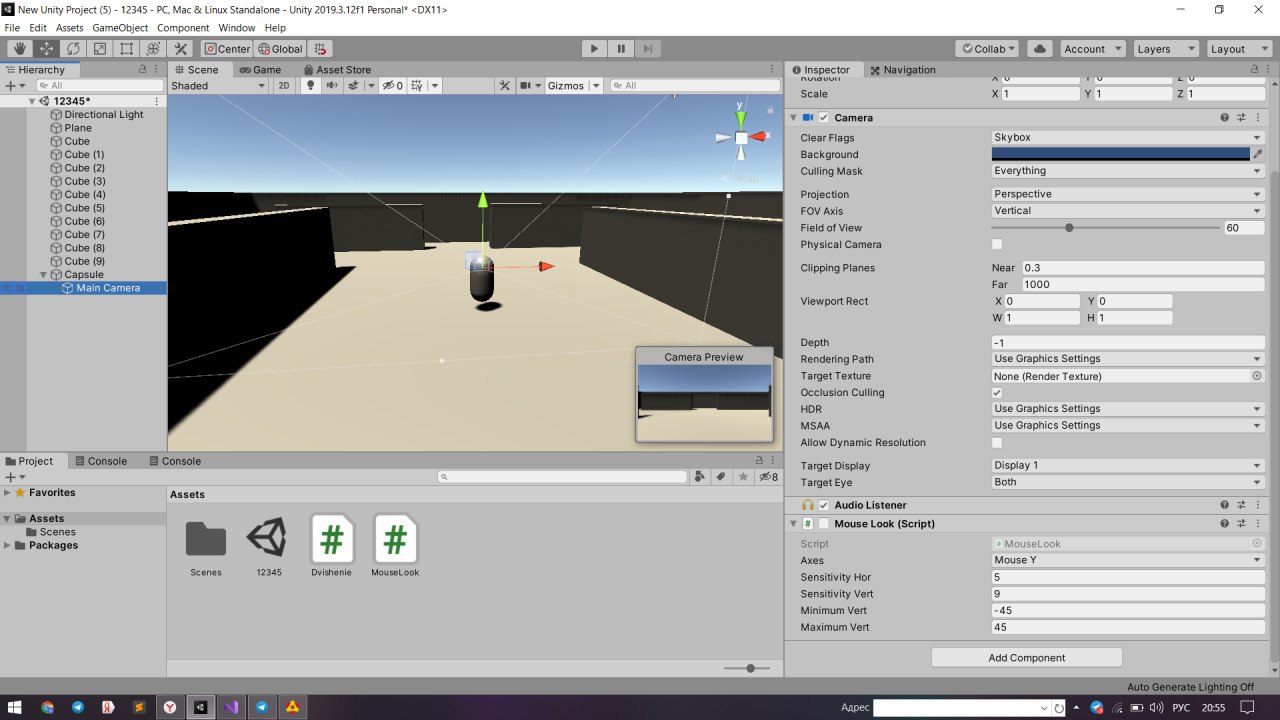Click Add Component button

tap(1027, 658)
